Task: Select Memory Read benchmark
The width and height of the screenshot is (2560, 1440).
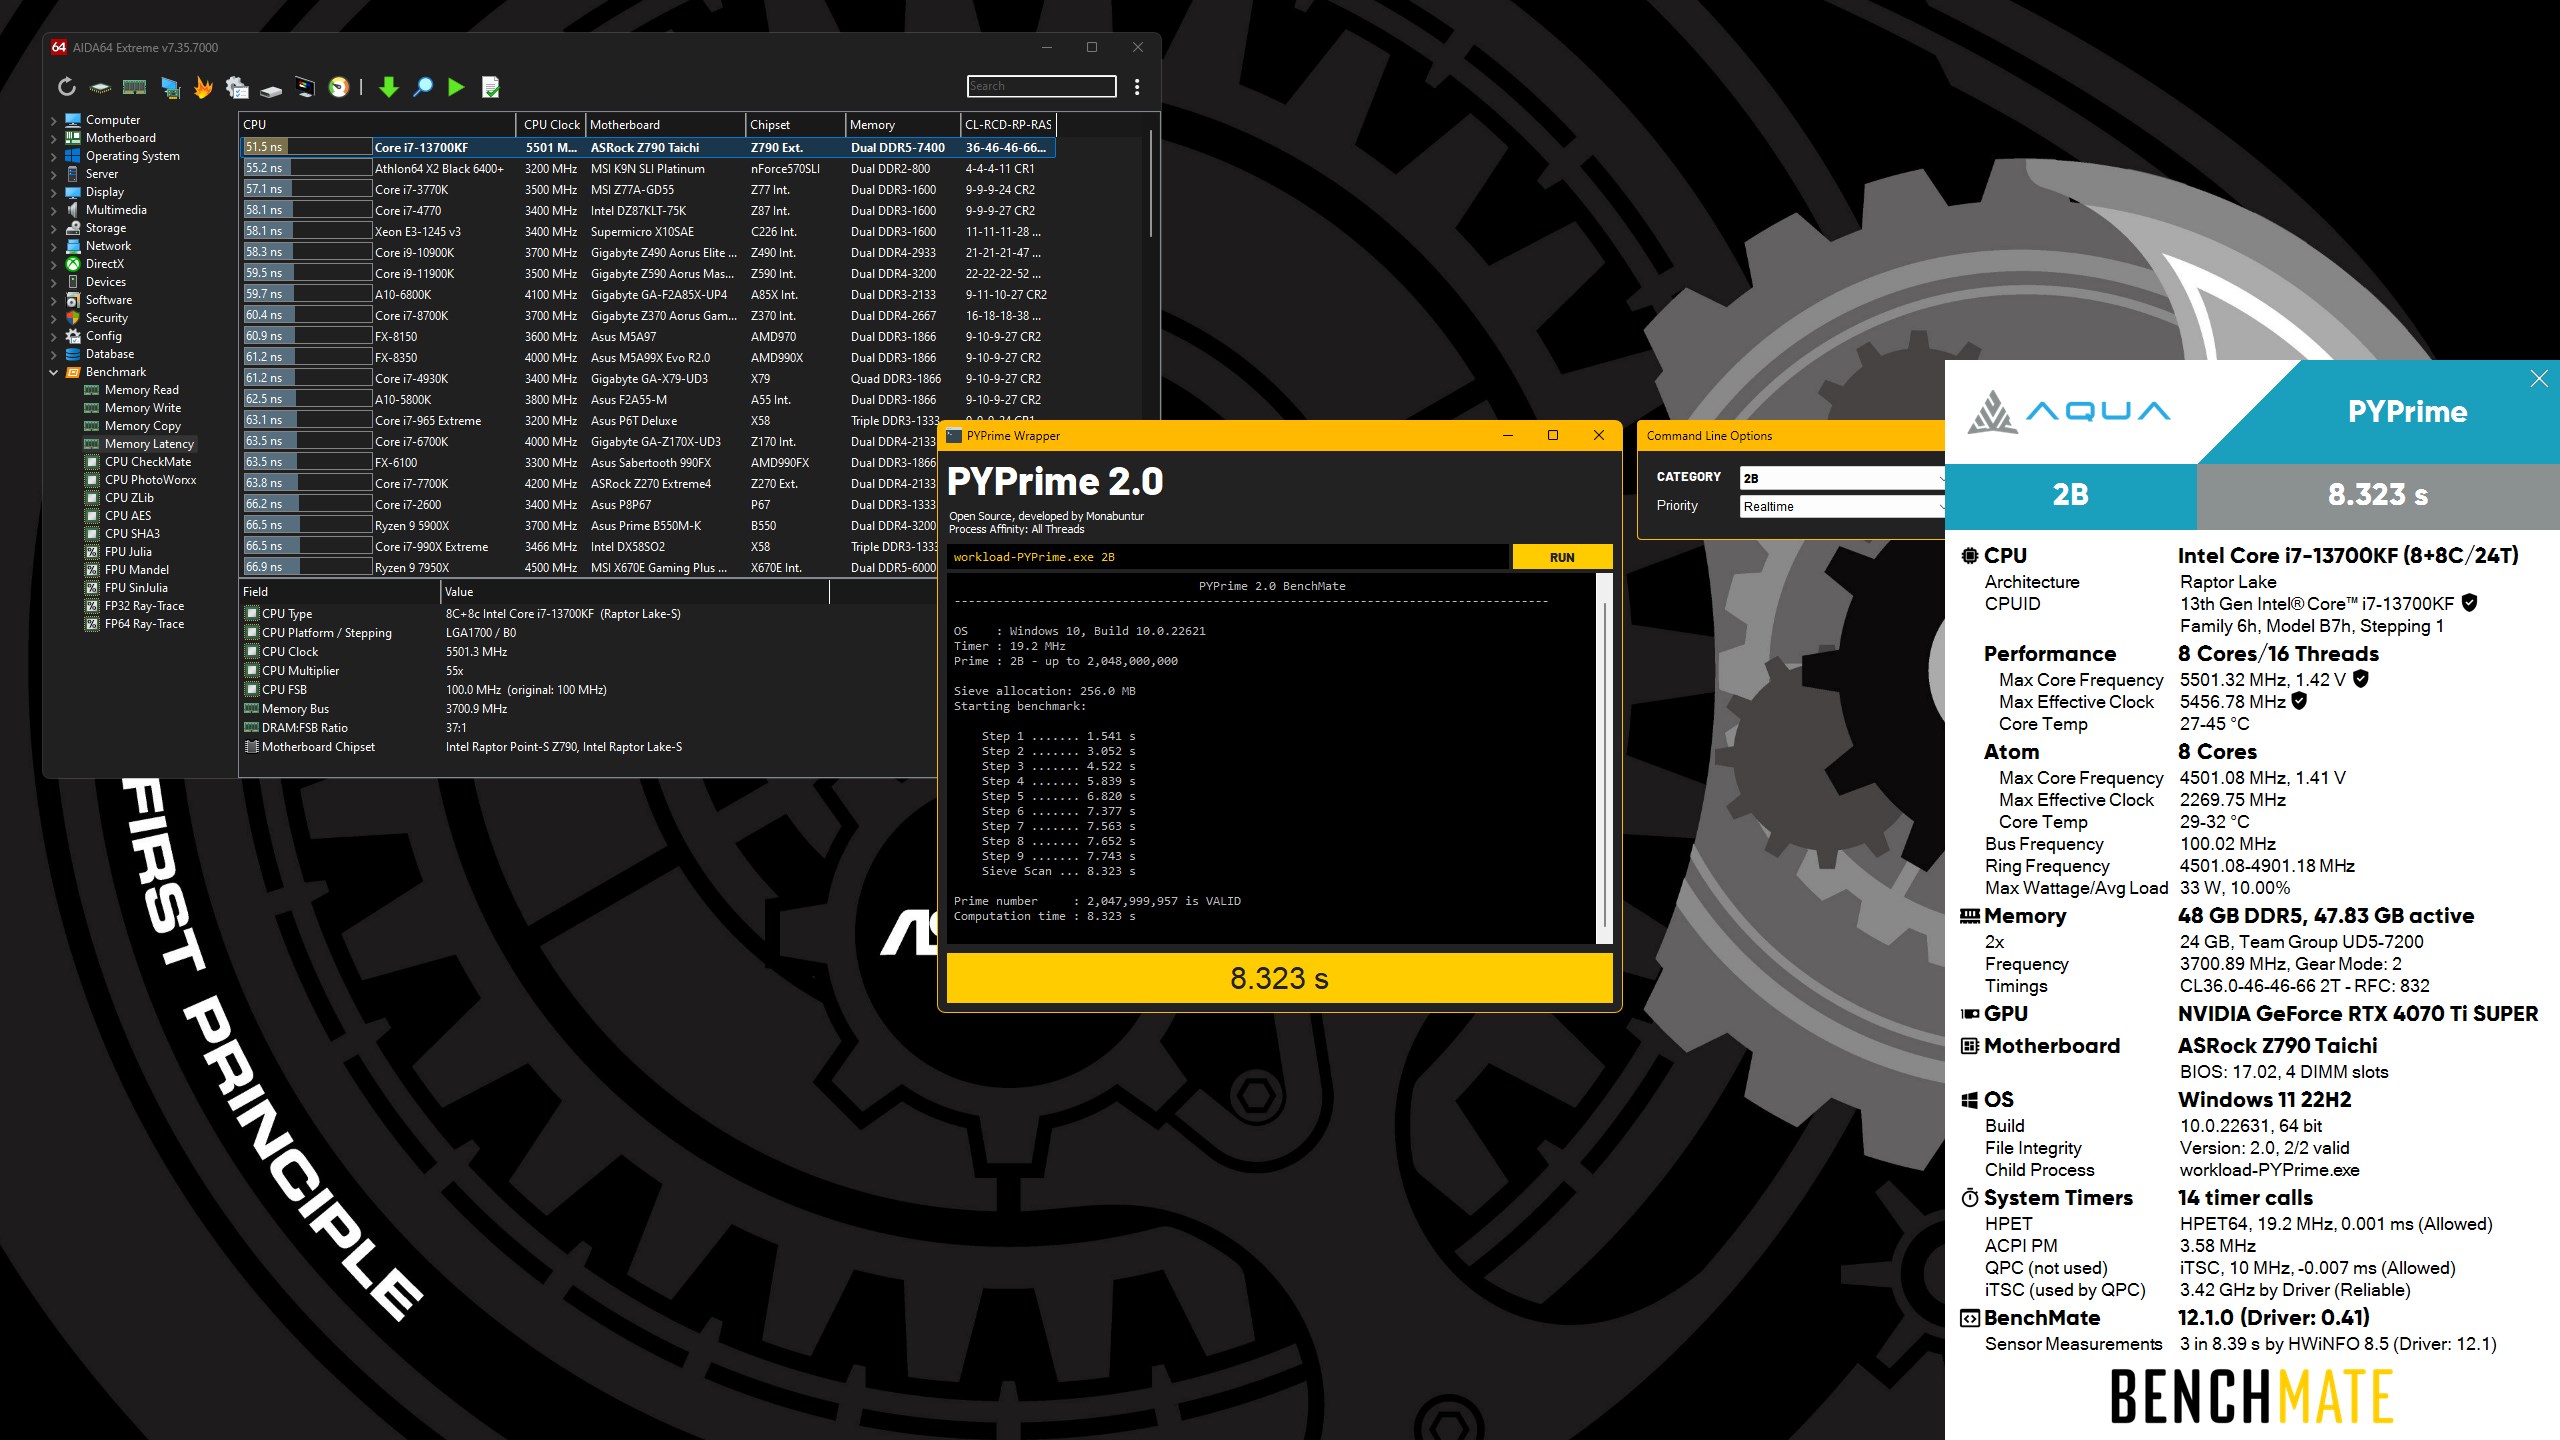Action: [141, 390]
